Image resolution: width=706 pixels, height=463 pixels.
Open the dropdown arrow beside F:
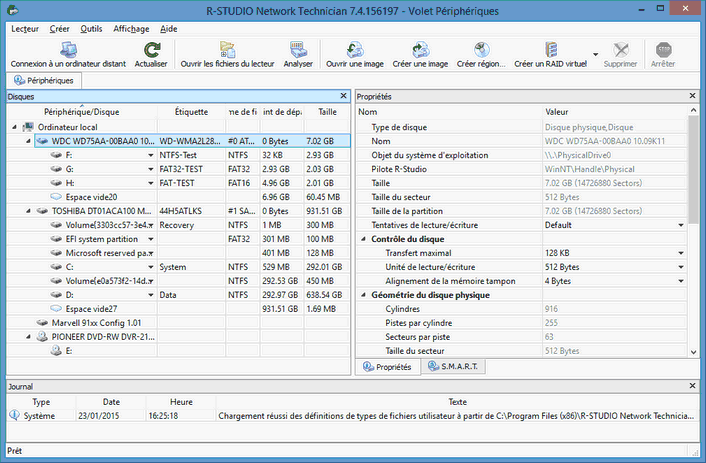[x=151, y=155]
